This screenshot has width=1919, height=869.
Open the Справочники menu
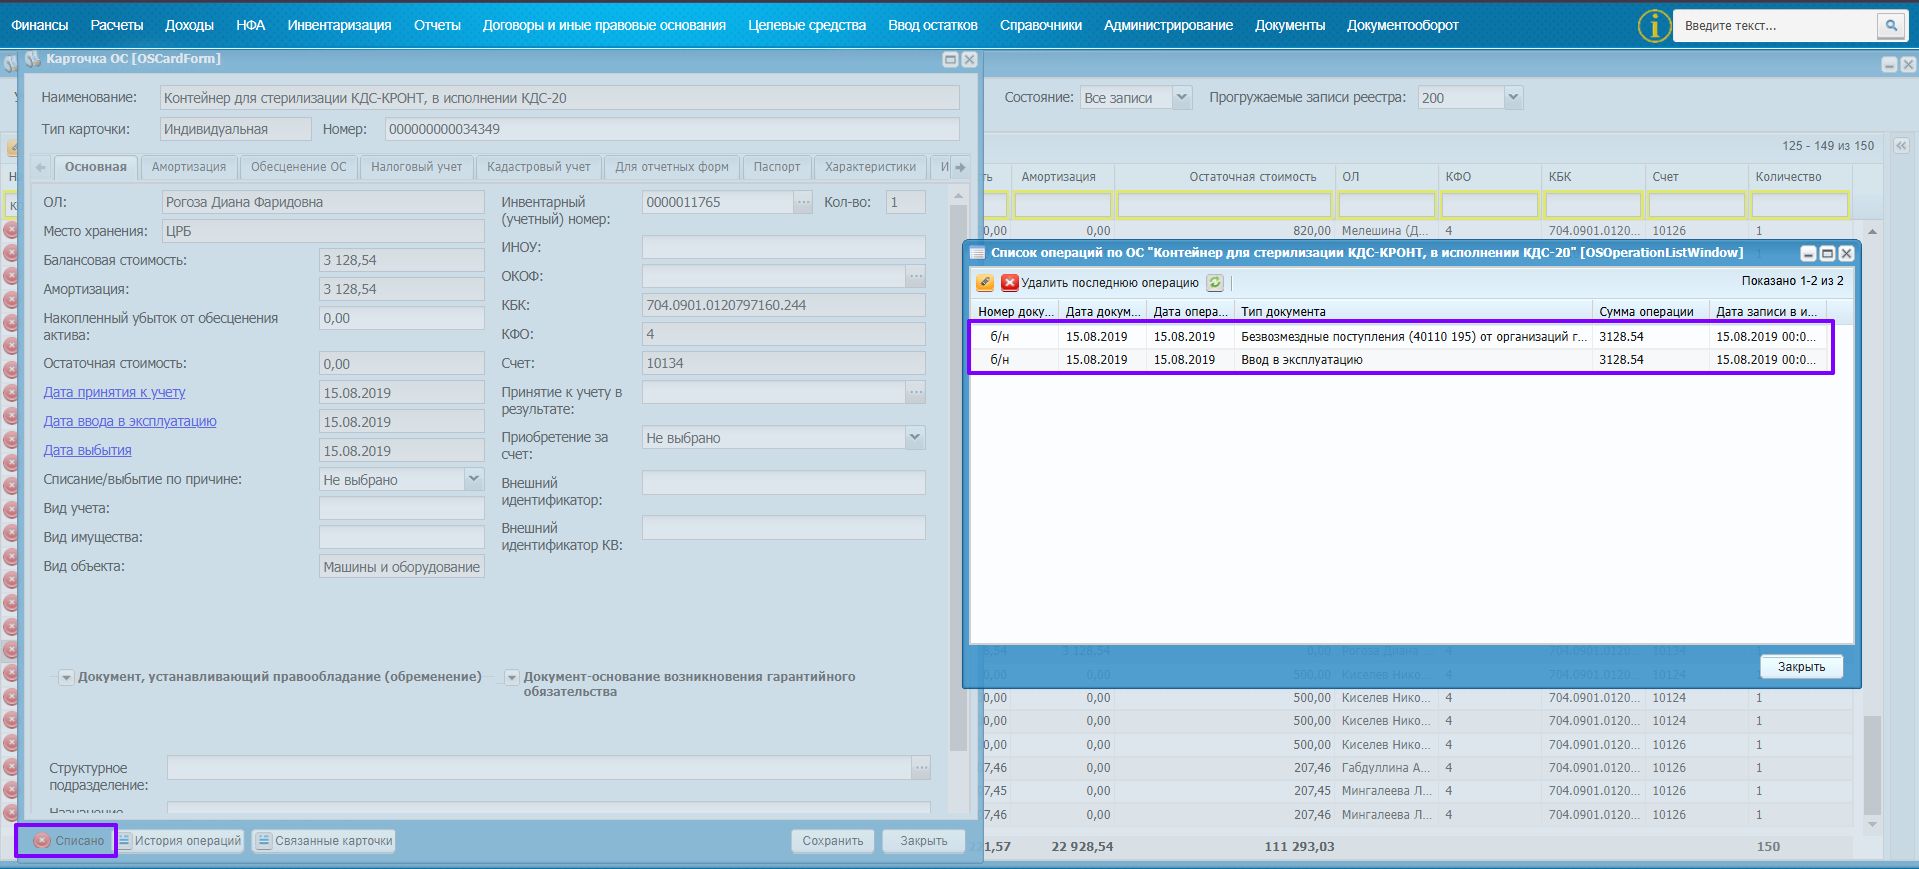point(1040,25)
